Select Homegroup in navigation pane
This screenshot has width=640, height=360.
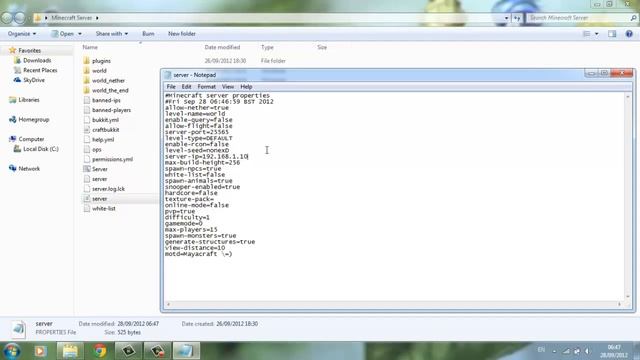click(33, 120)
